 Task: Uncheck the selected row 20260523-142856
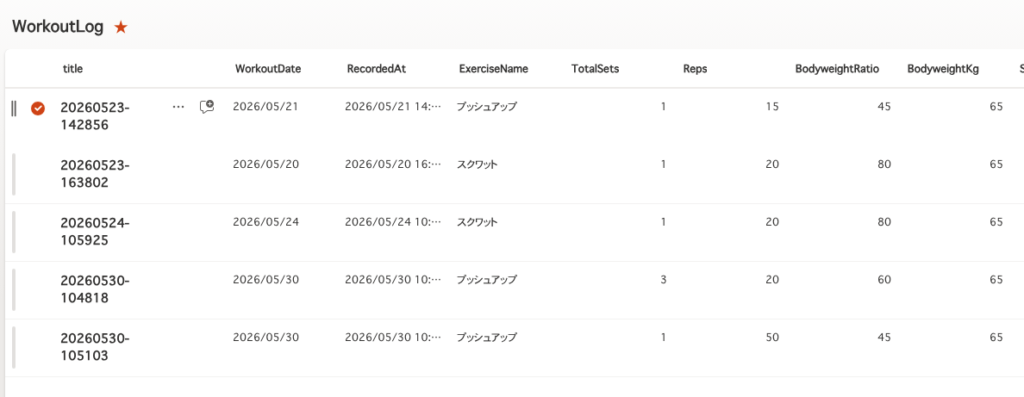click(x=38, y=108)
